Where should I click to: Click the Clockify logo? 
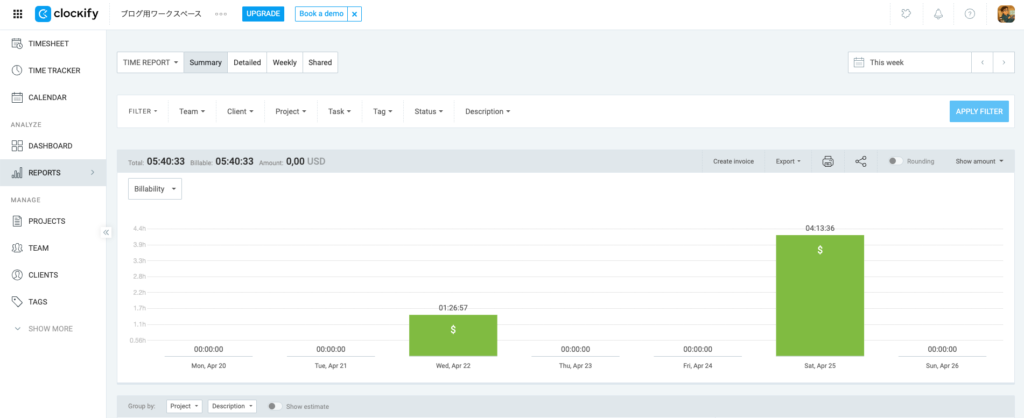[x=72, y=14]
